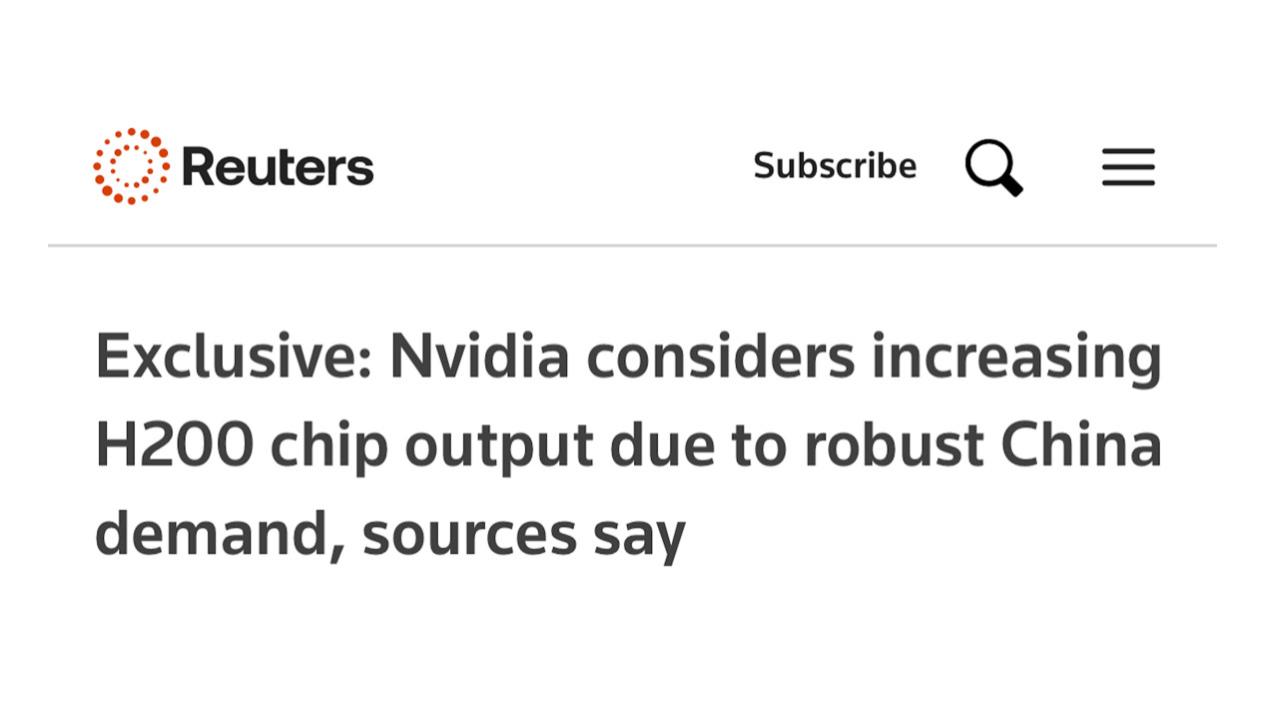Screen dimensions: 1265x712
Task: Click the Reuters wordmark text
Action: [x=278, y=167]
